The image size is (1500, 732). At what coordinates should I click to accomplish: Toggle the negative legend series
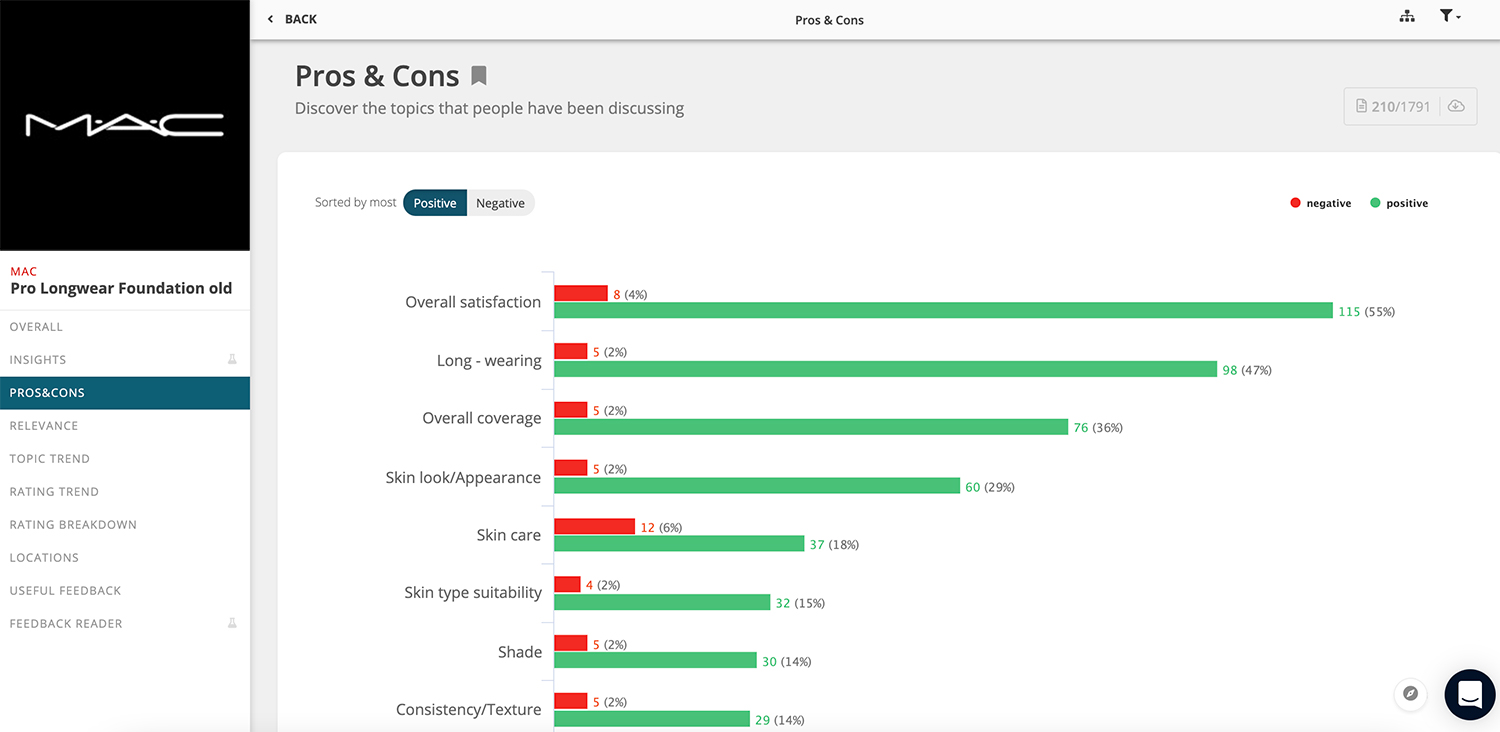[1321, 203]
